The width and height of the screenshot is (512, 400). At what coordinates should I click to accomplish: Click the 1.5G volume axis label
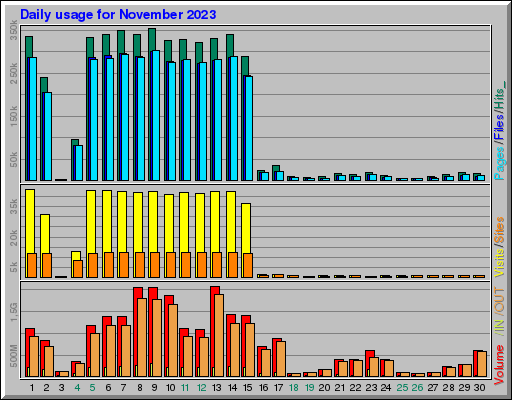click(13, 312)
